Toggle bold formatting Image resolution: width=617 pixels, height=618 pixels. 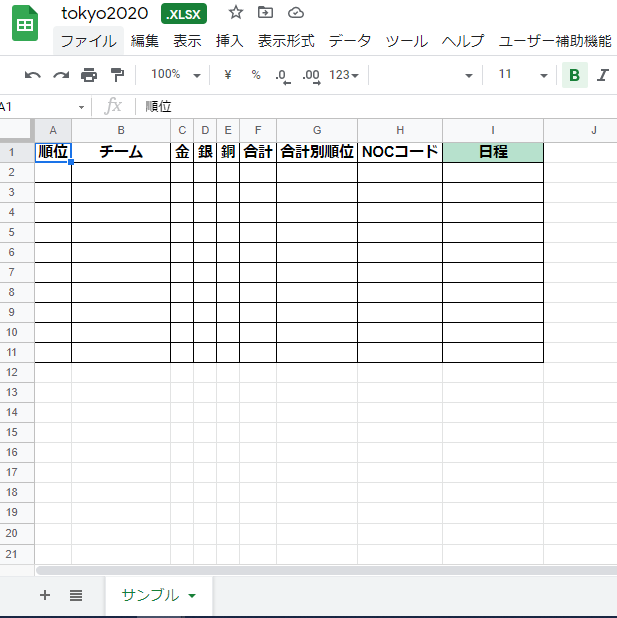[x=574, y=75]
